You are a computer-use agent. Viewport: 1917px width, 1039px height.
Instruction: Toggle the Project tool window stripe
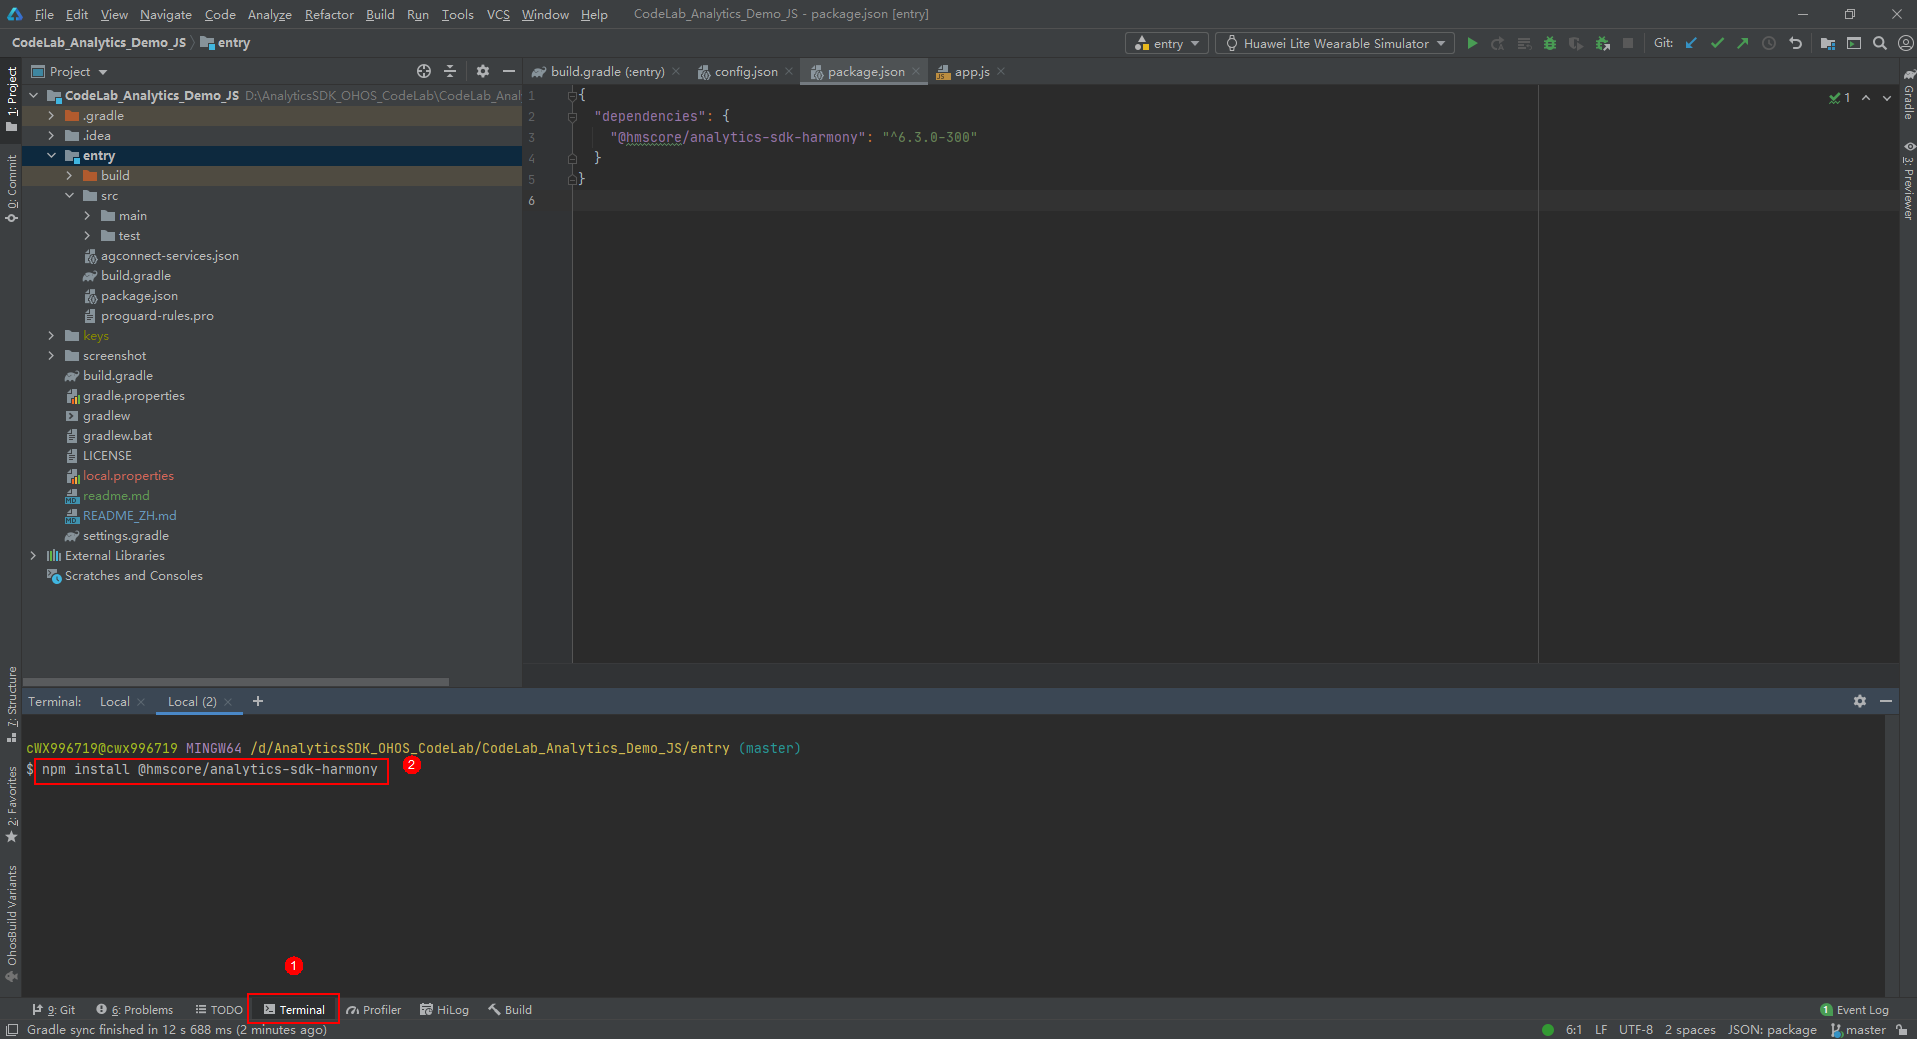(12, 97)
